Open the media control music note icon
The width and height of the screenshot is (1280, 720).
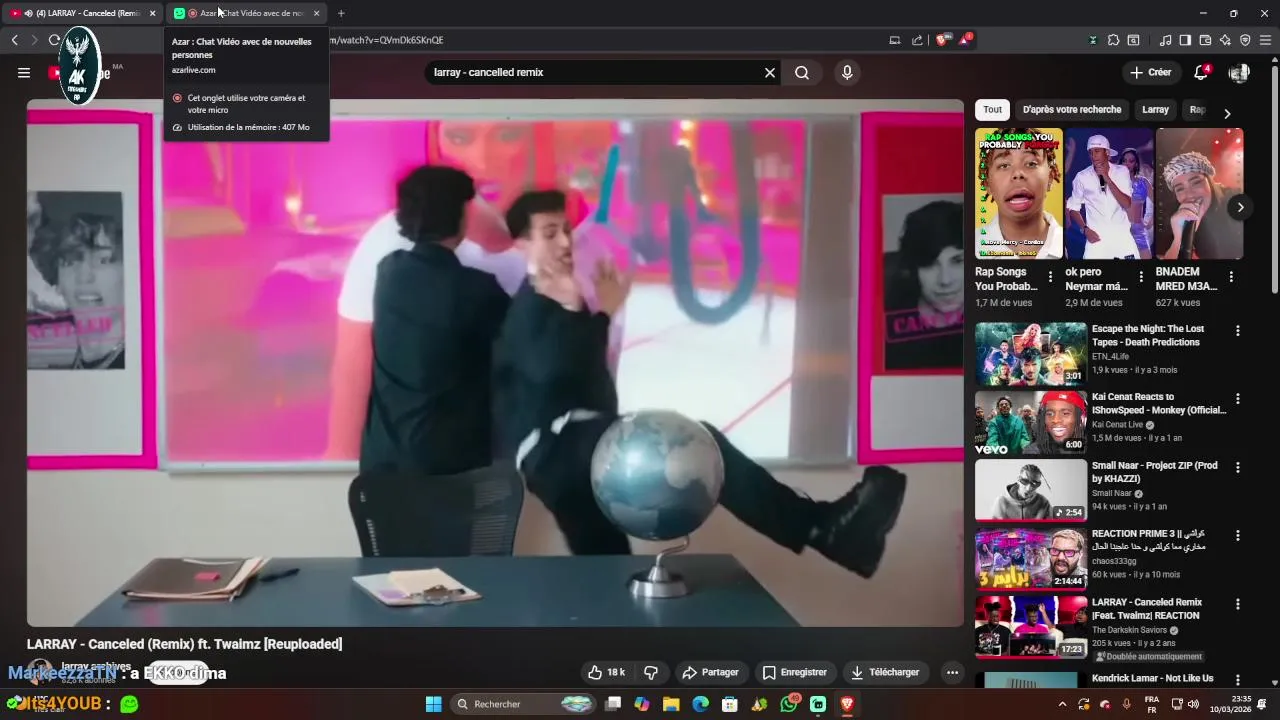coord(1165,40)
